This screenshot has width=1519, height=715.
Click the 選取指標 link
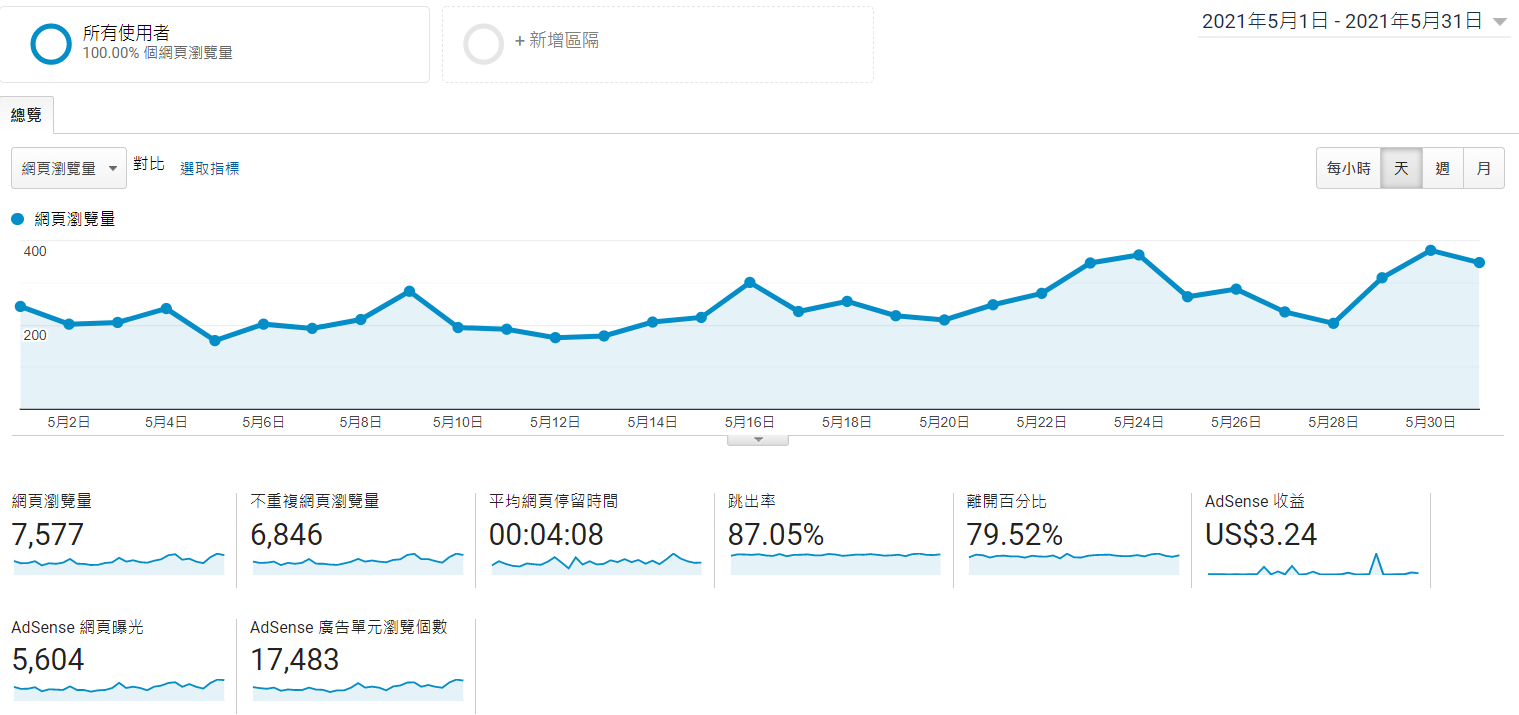[209, 168]
